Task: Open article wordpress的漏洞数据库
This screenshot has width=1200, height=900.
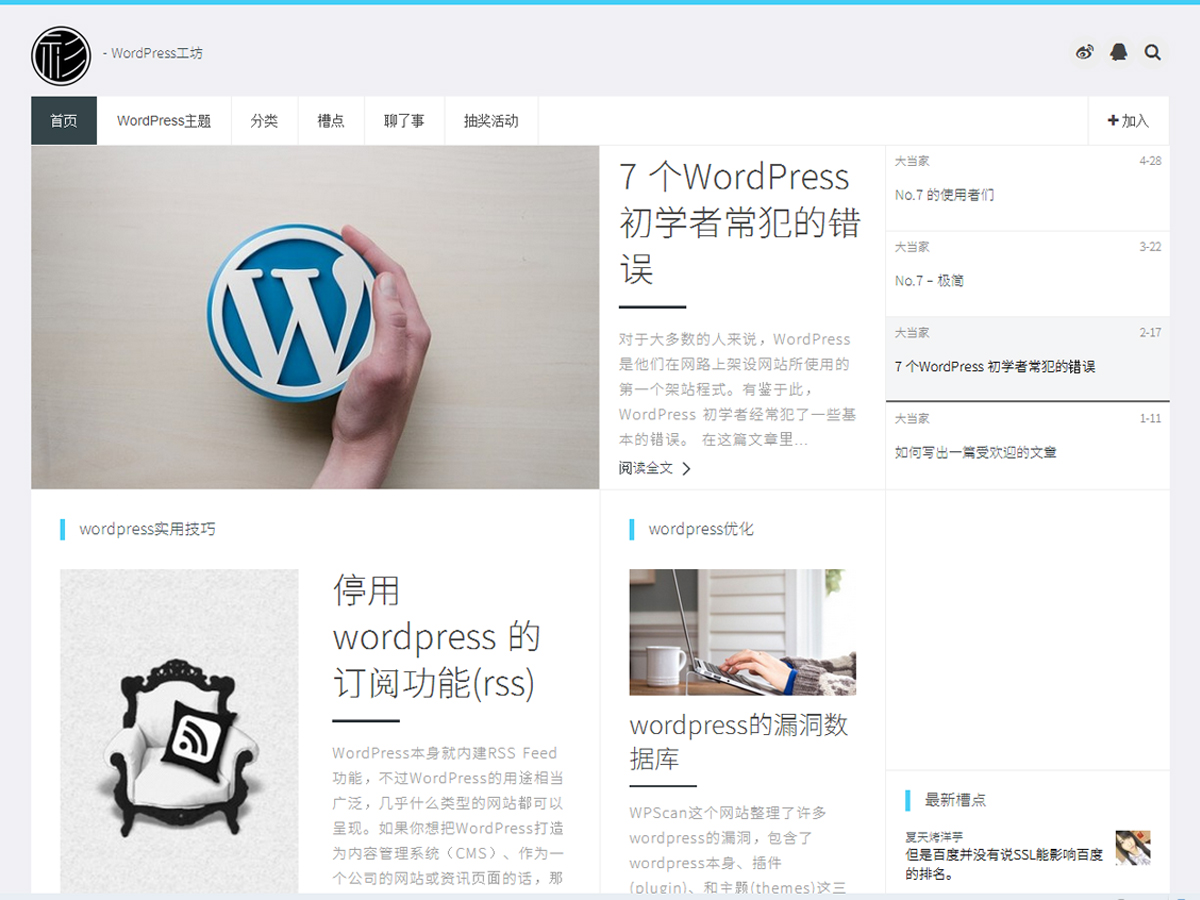Action: click(x=739, y=741)
